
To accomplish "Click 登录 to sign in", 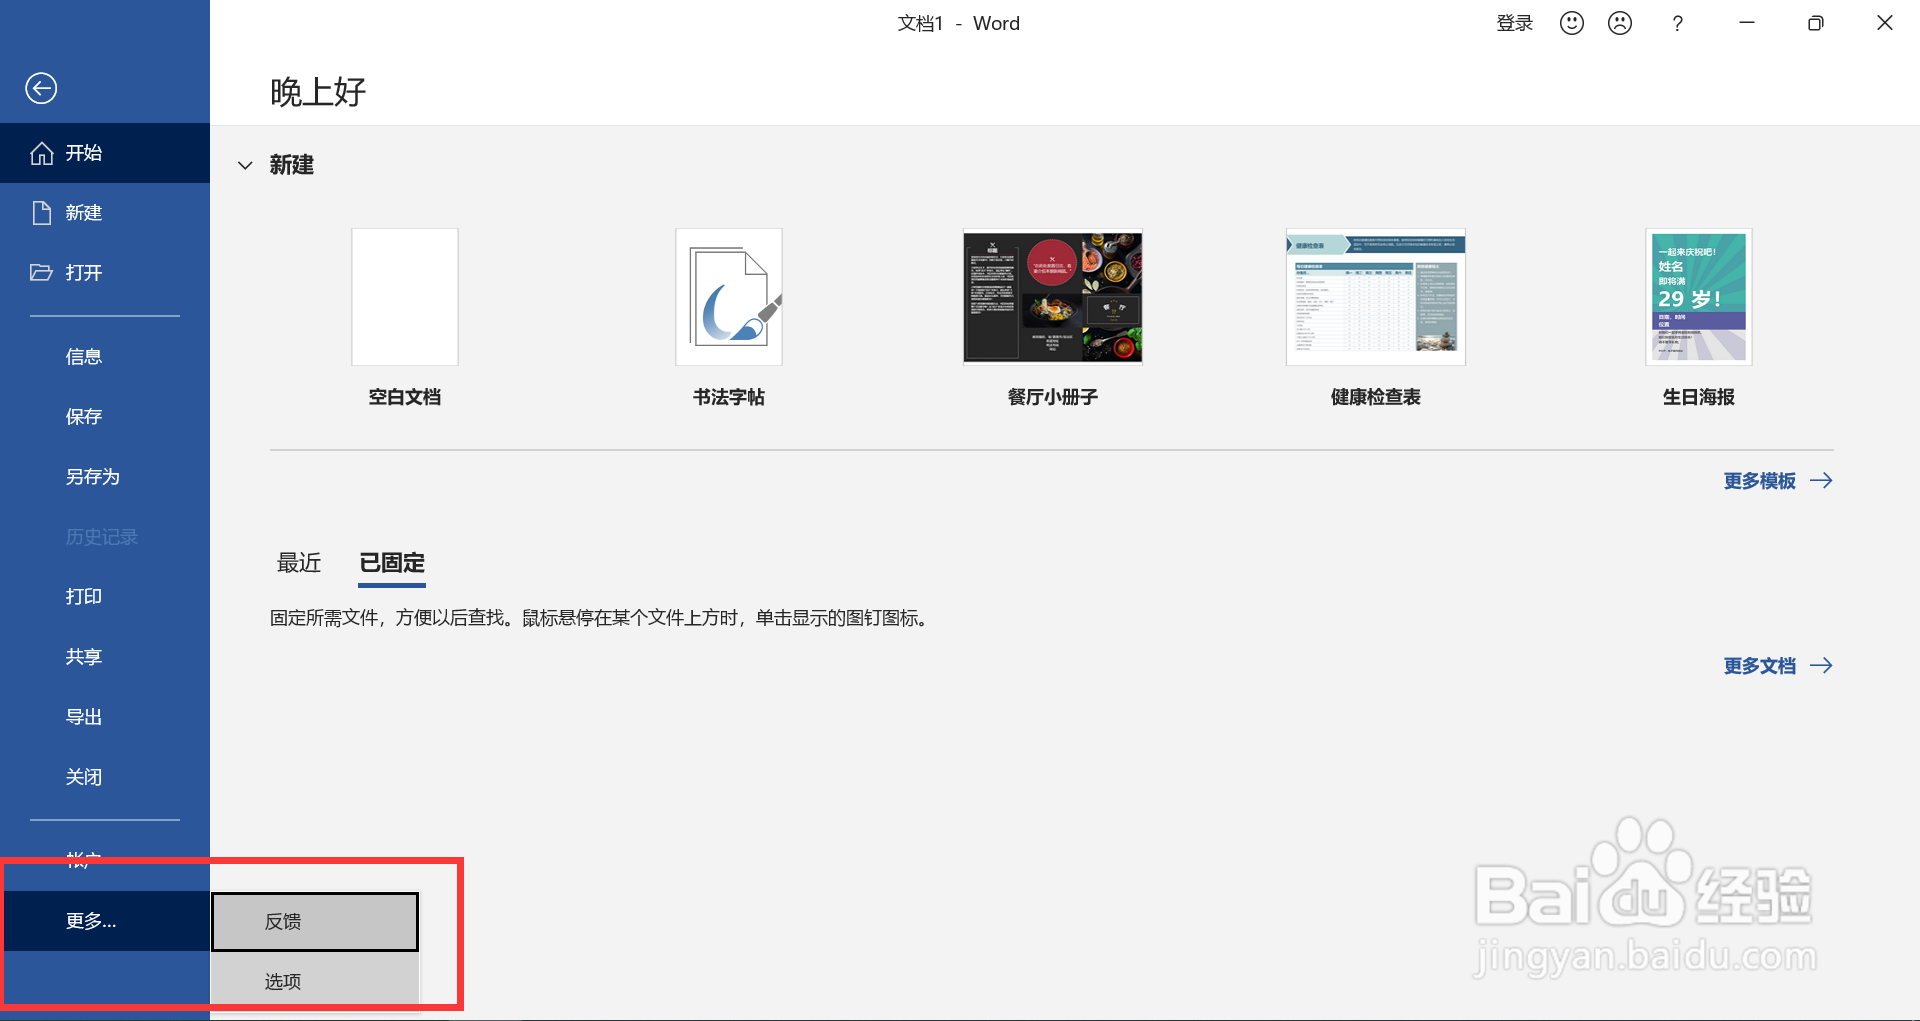I will pos(1515,24).
